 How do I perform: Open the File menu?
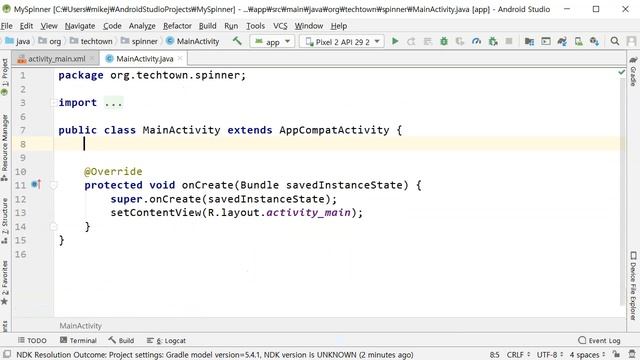[x=7, y=26]
